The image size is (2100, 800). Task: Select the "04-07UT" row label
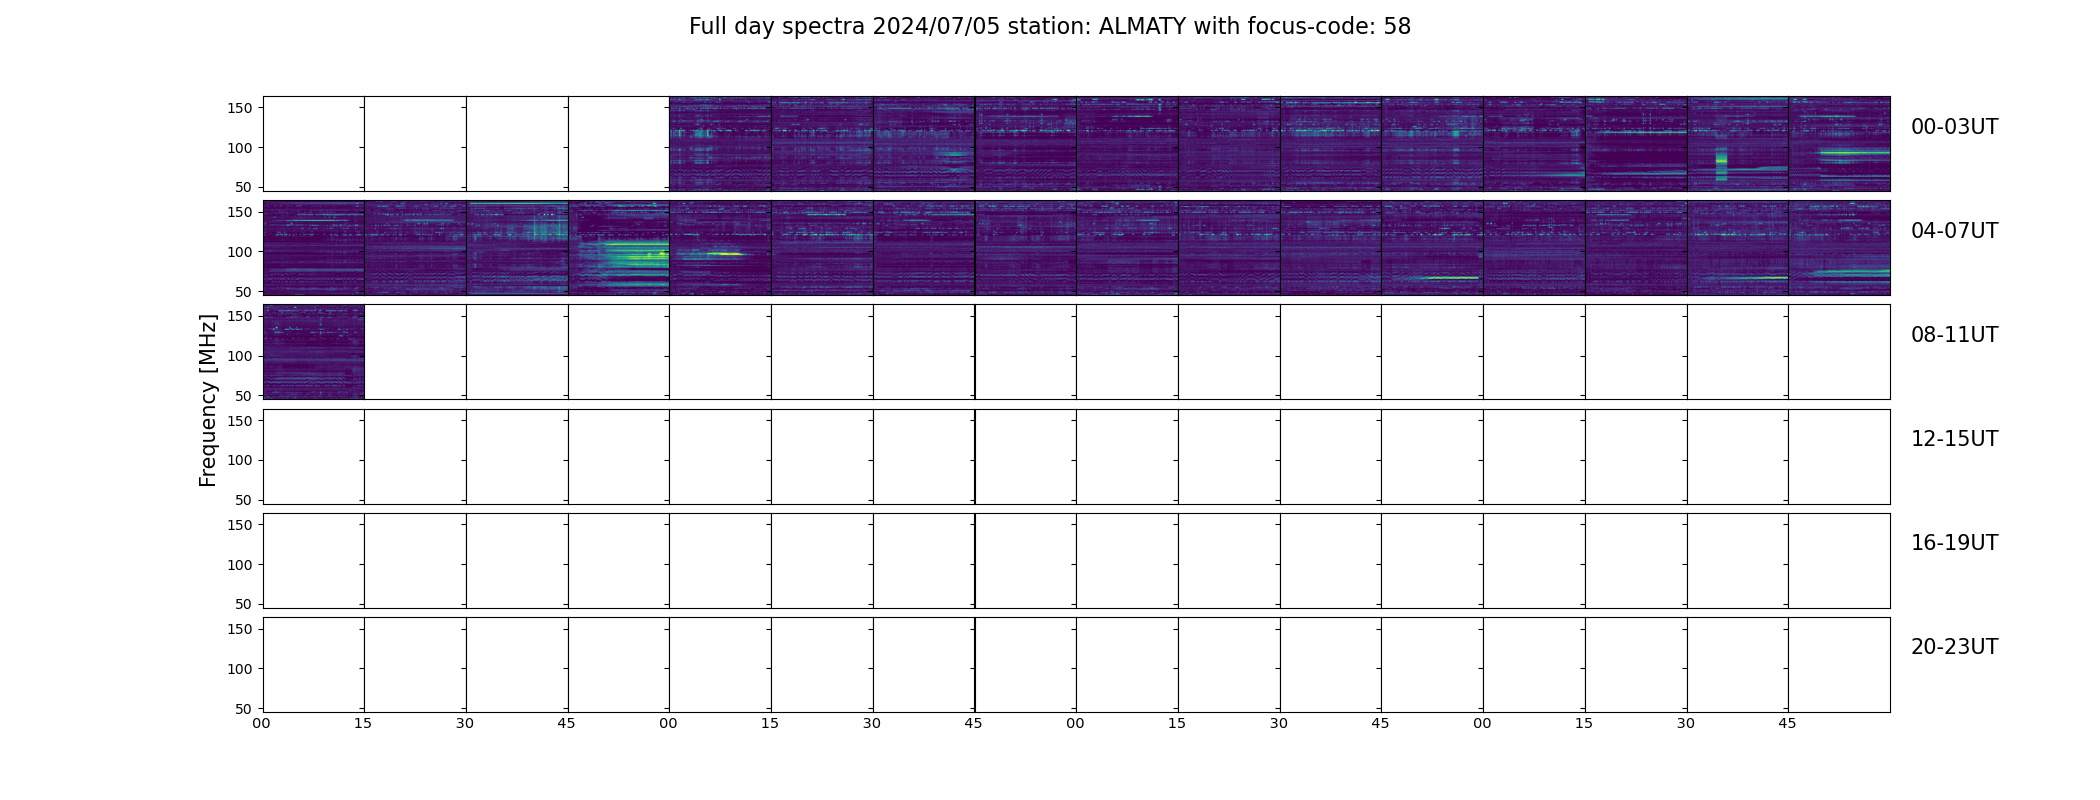click(1954, 231)
